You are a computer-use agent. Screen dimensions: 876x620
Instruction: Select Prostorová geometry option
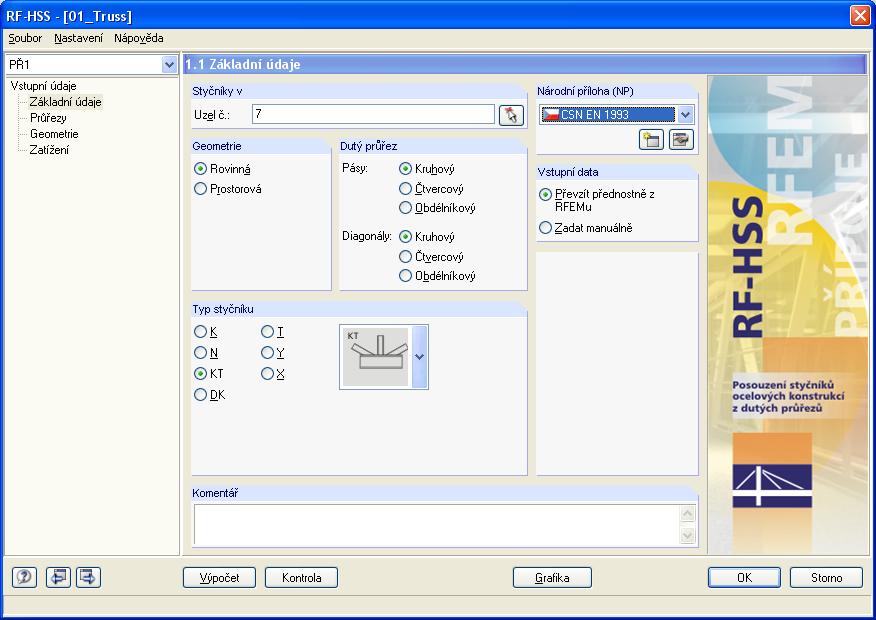click(227, 189)
